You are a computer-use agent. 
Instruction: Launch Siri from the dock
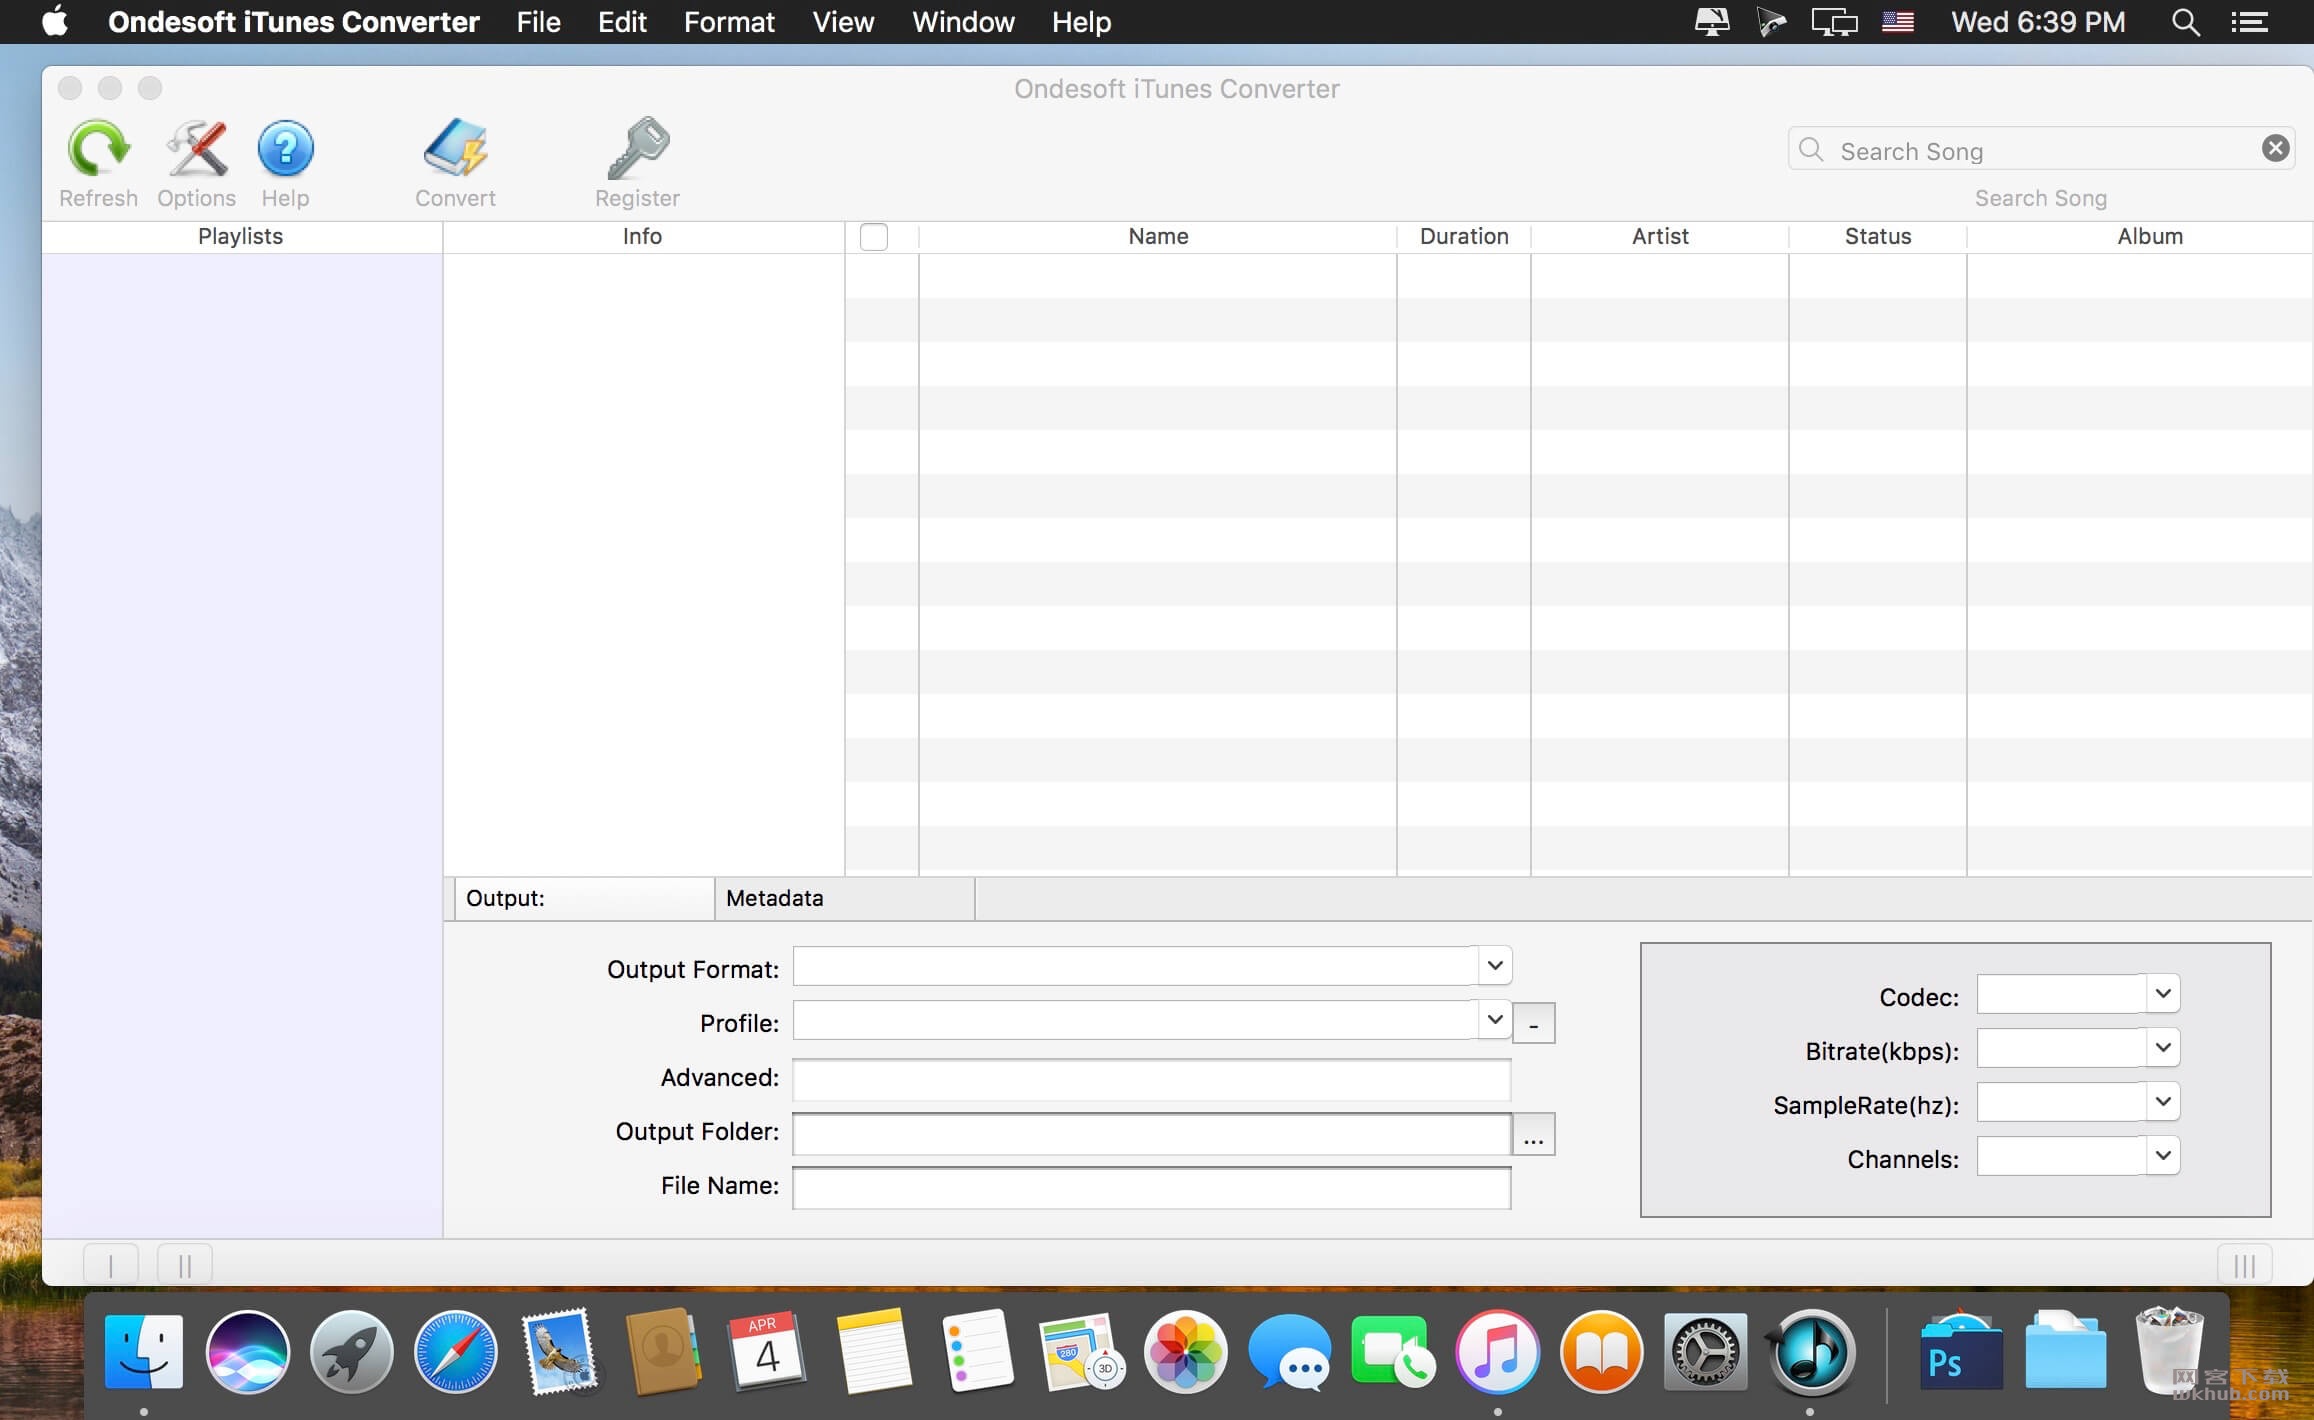tap(248, 1352)
